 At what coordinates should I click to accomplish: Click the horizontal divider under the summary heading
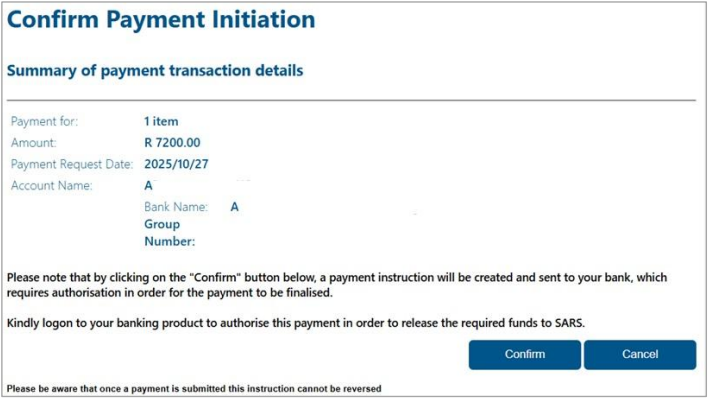pos(350,100)
